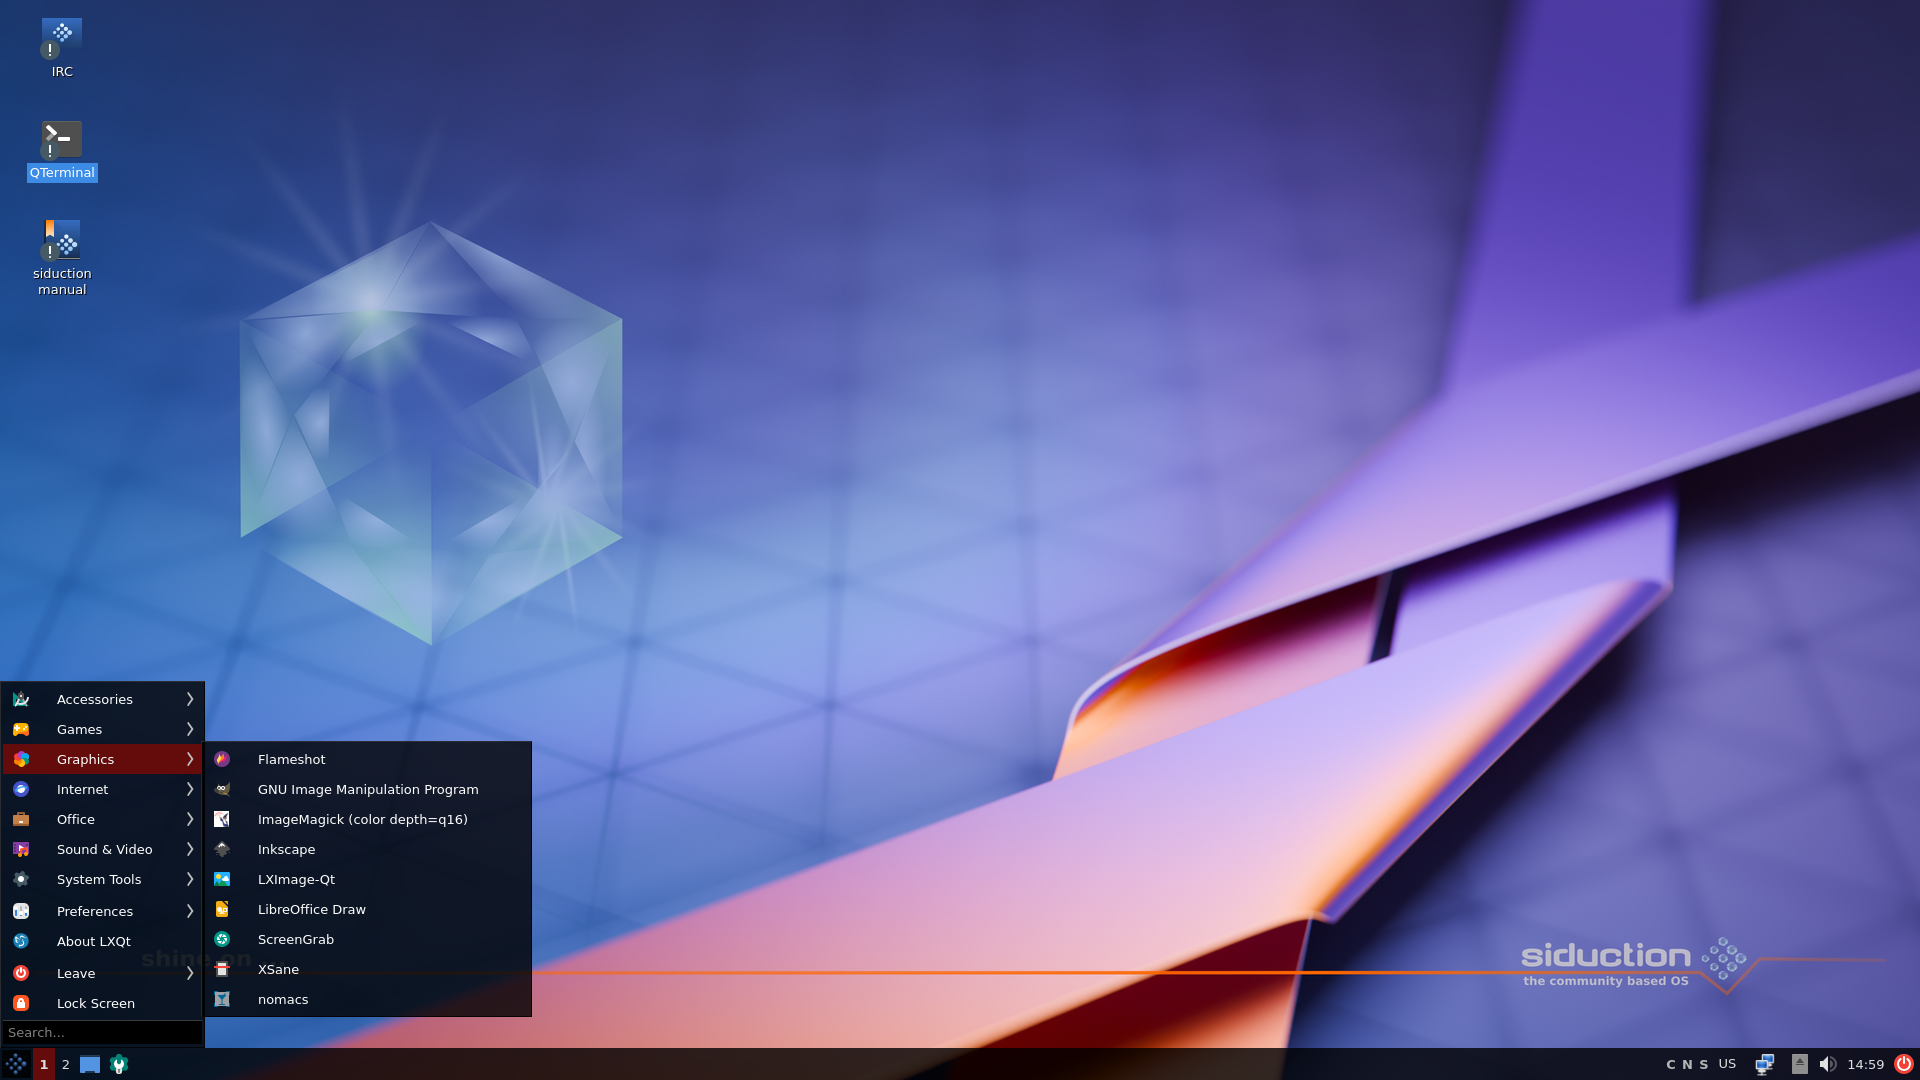1920x1080 pixels.
Task: Click the removable media eject icon
Action: pyautogui.click(x=1800, y=1064)
